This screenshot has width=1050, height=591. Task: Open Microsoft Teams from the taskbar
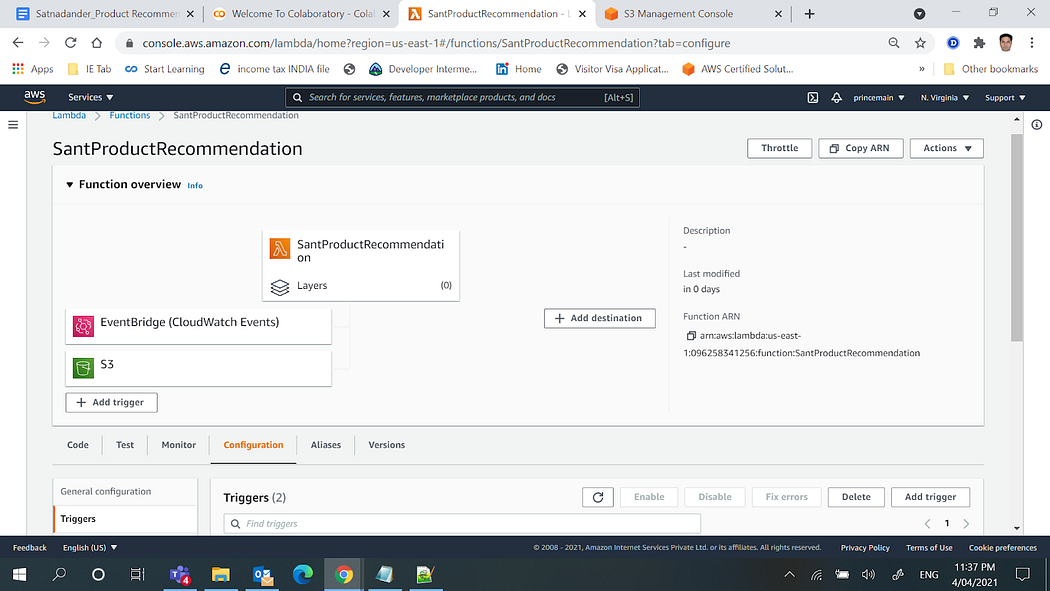pyautogui.click(x=180, y=574)
